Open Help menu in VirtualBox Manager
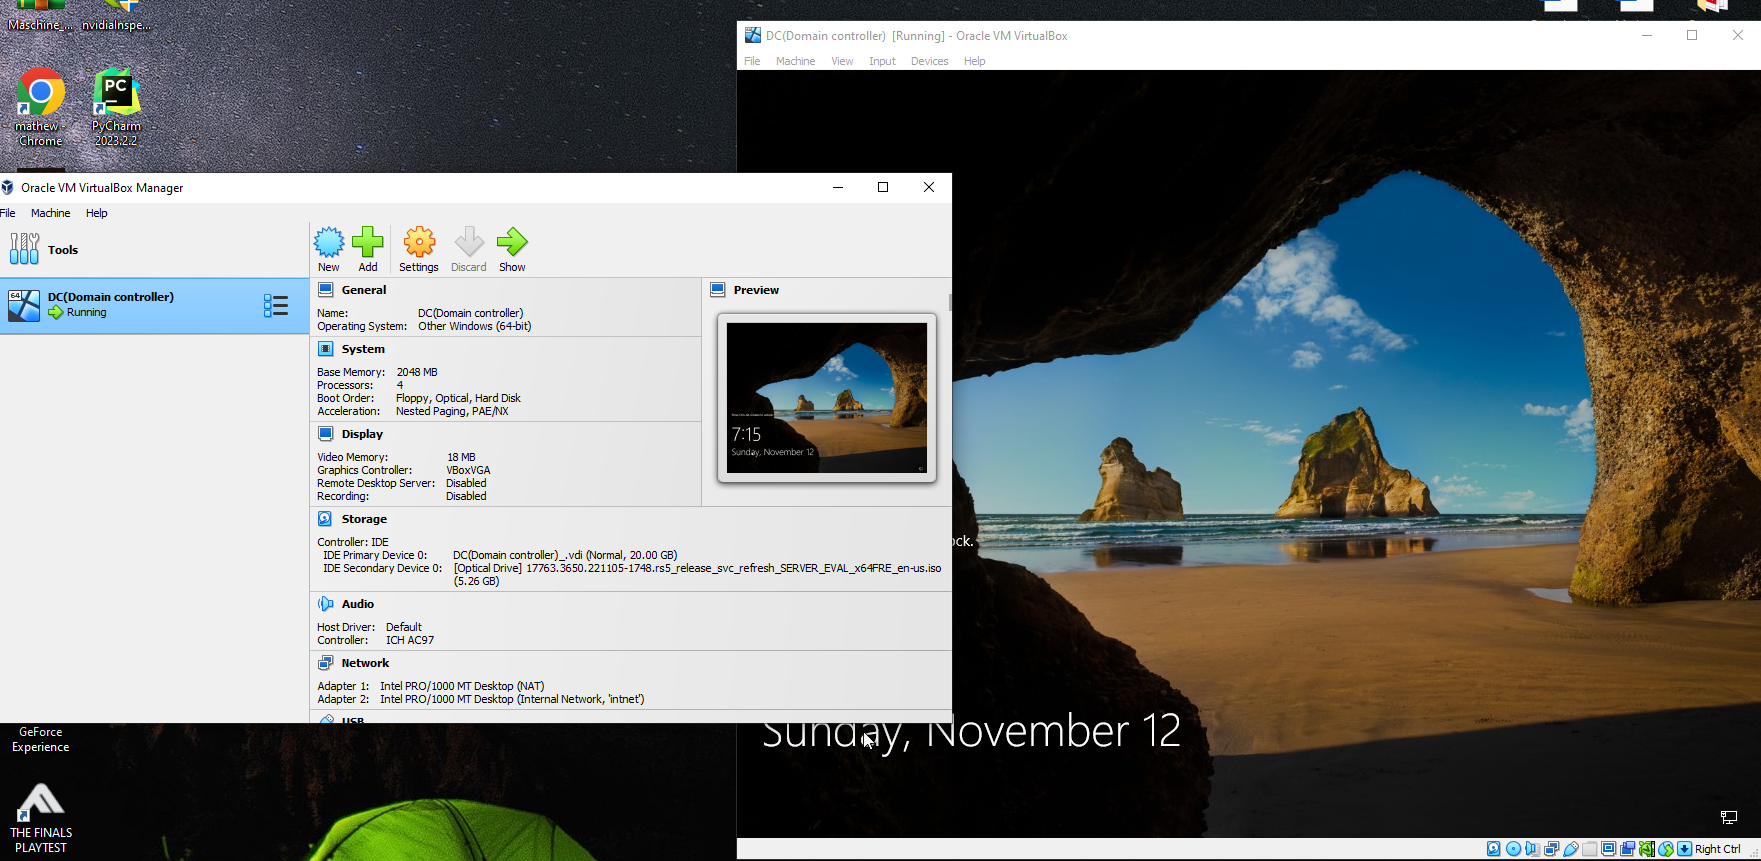The width and height of the screenshot is (1761, 861). (x=97, y=213)
